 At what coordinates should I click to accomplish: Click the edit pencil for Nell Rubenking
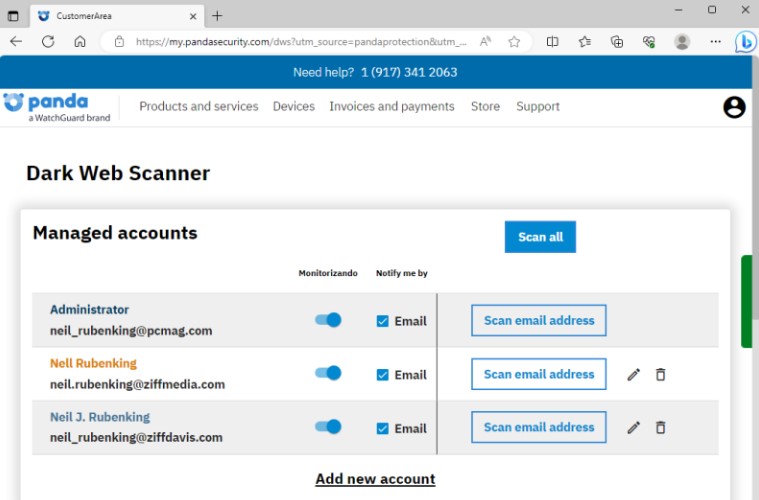[633, 374]
